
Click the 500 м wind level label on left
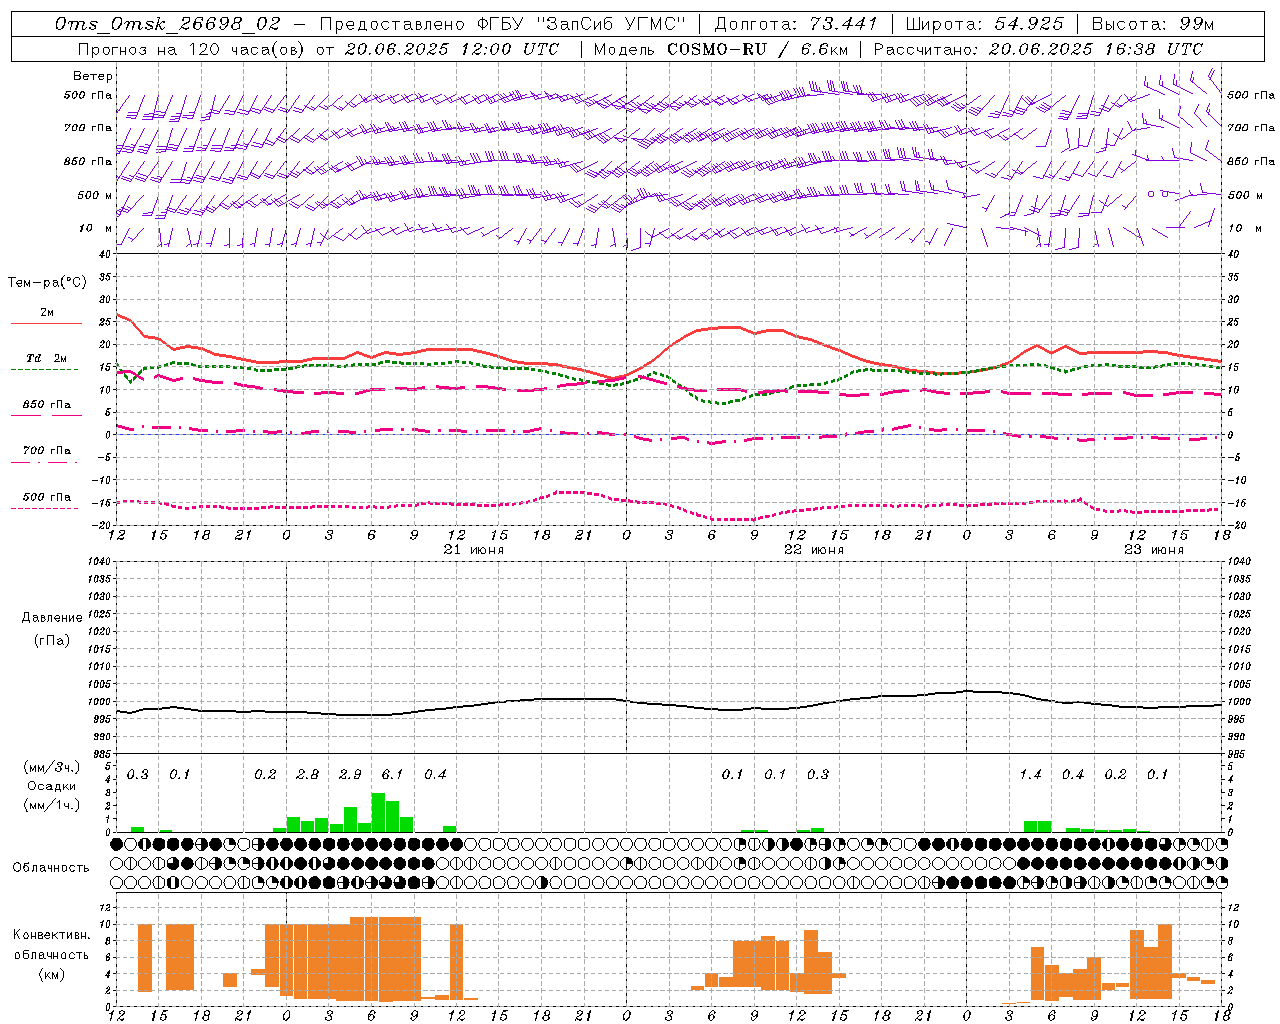pos(95,195)
